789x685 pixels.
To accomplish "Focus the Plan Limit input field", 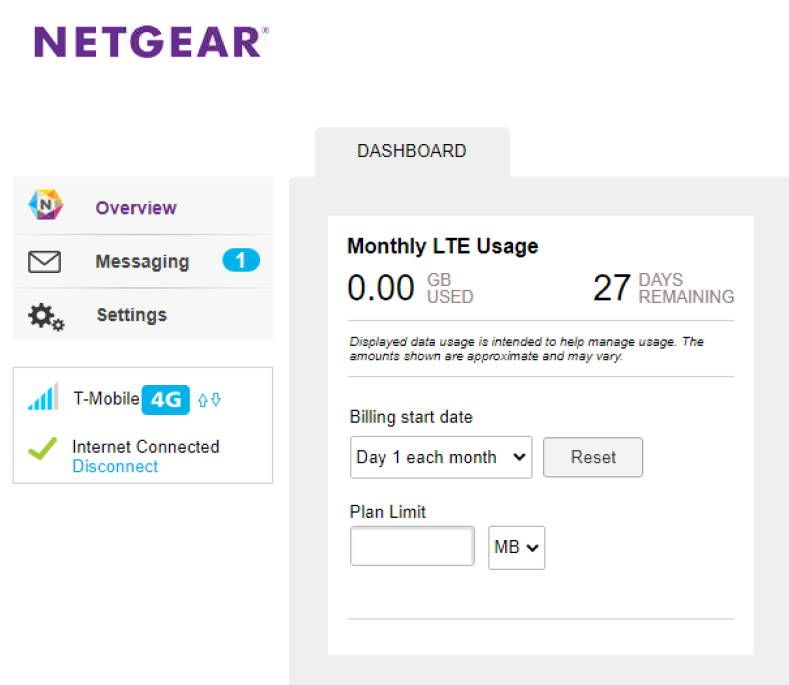I will point(412,546).
